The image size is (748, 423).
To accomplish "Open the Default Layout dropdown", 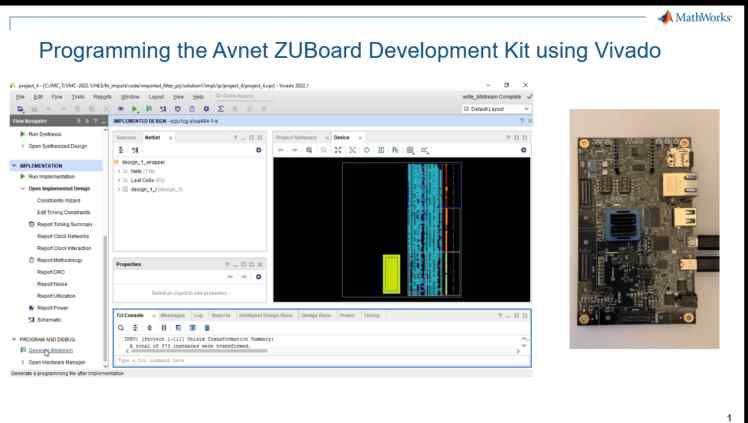I will point(496,108).
